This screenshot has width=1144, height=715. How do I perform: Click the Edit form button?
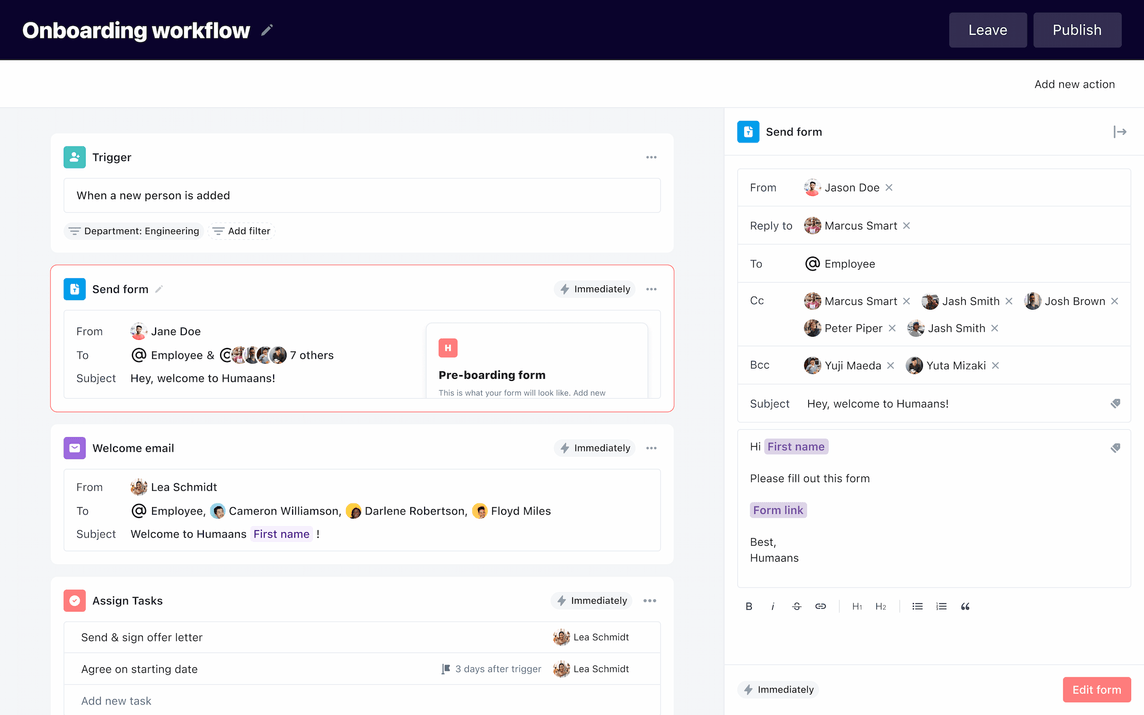[1096, 689]
